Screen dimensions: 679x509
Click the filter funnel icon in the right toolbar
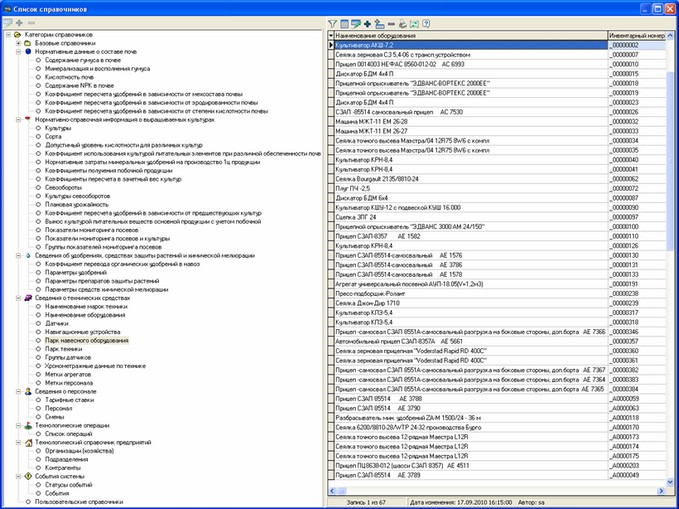pyautogui.click(x=333, y=23)
